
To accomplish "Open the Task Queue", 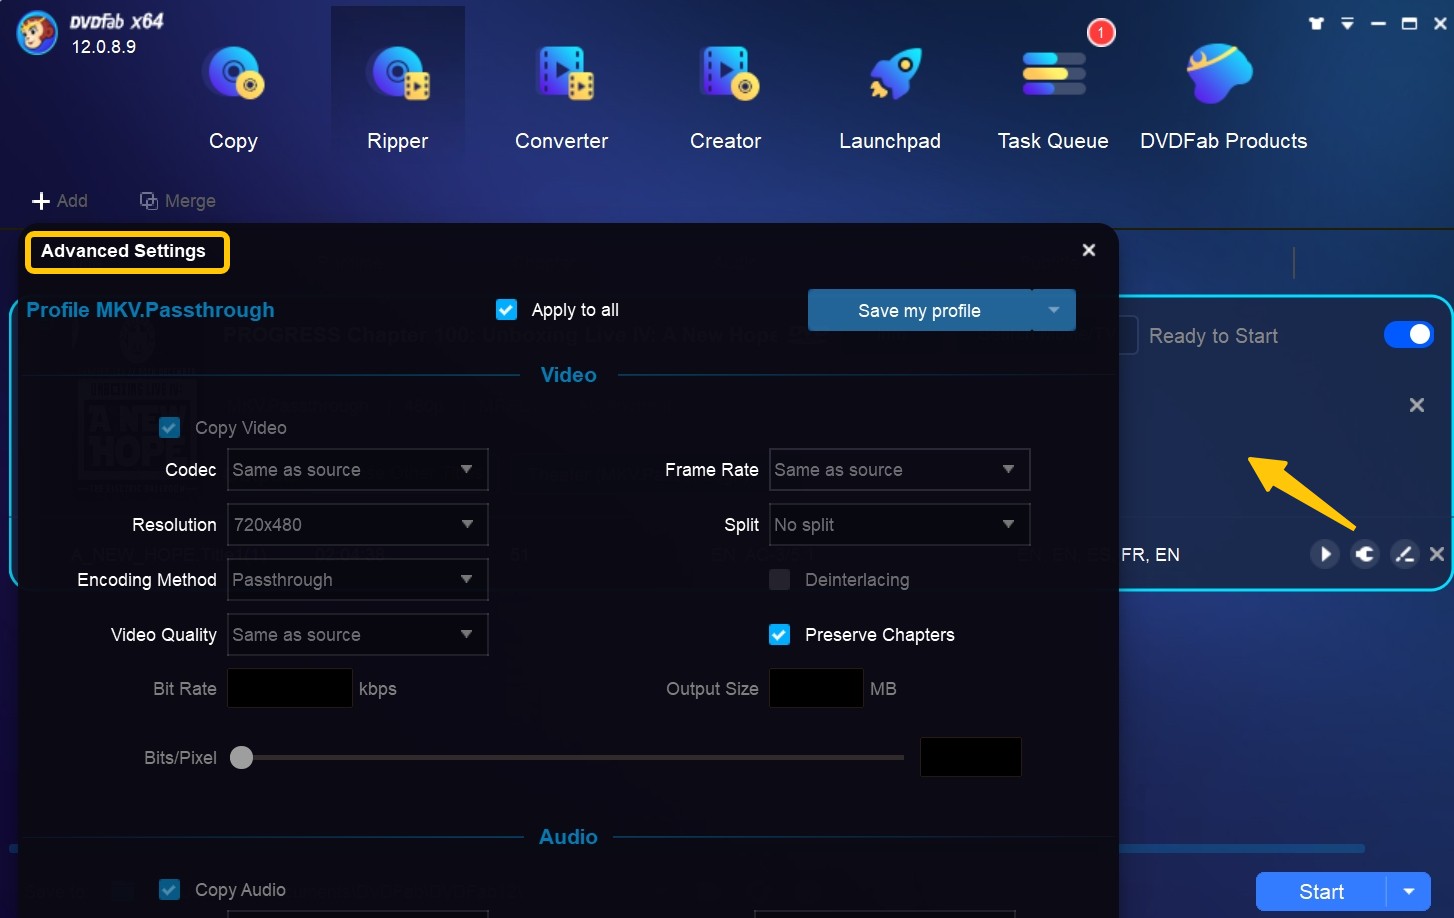I will tap(1053, 75).
